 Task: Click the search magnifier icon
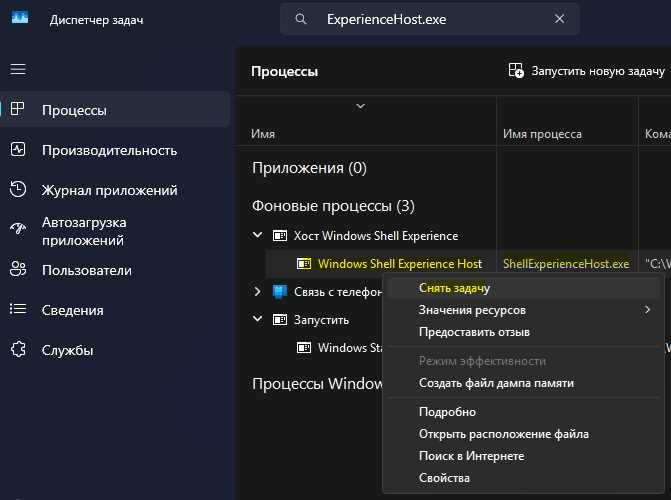(x=301, y=19)
